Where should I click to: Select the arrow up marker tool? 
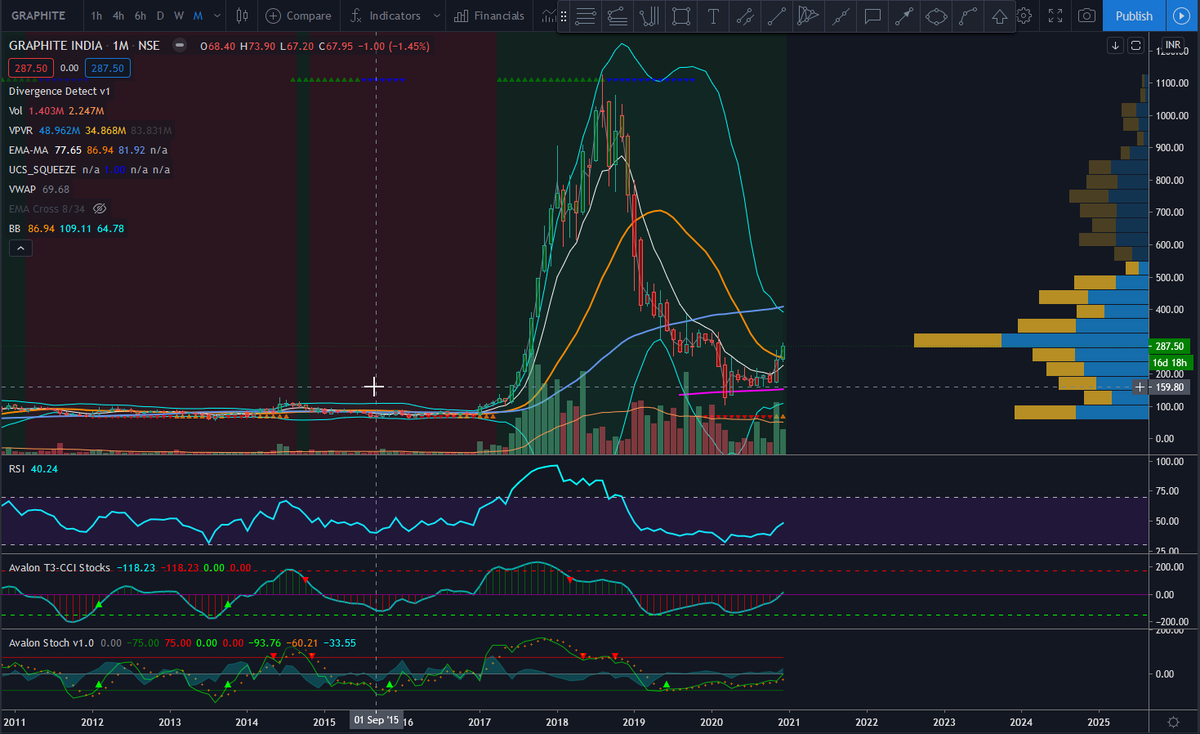click(999, 16)
